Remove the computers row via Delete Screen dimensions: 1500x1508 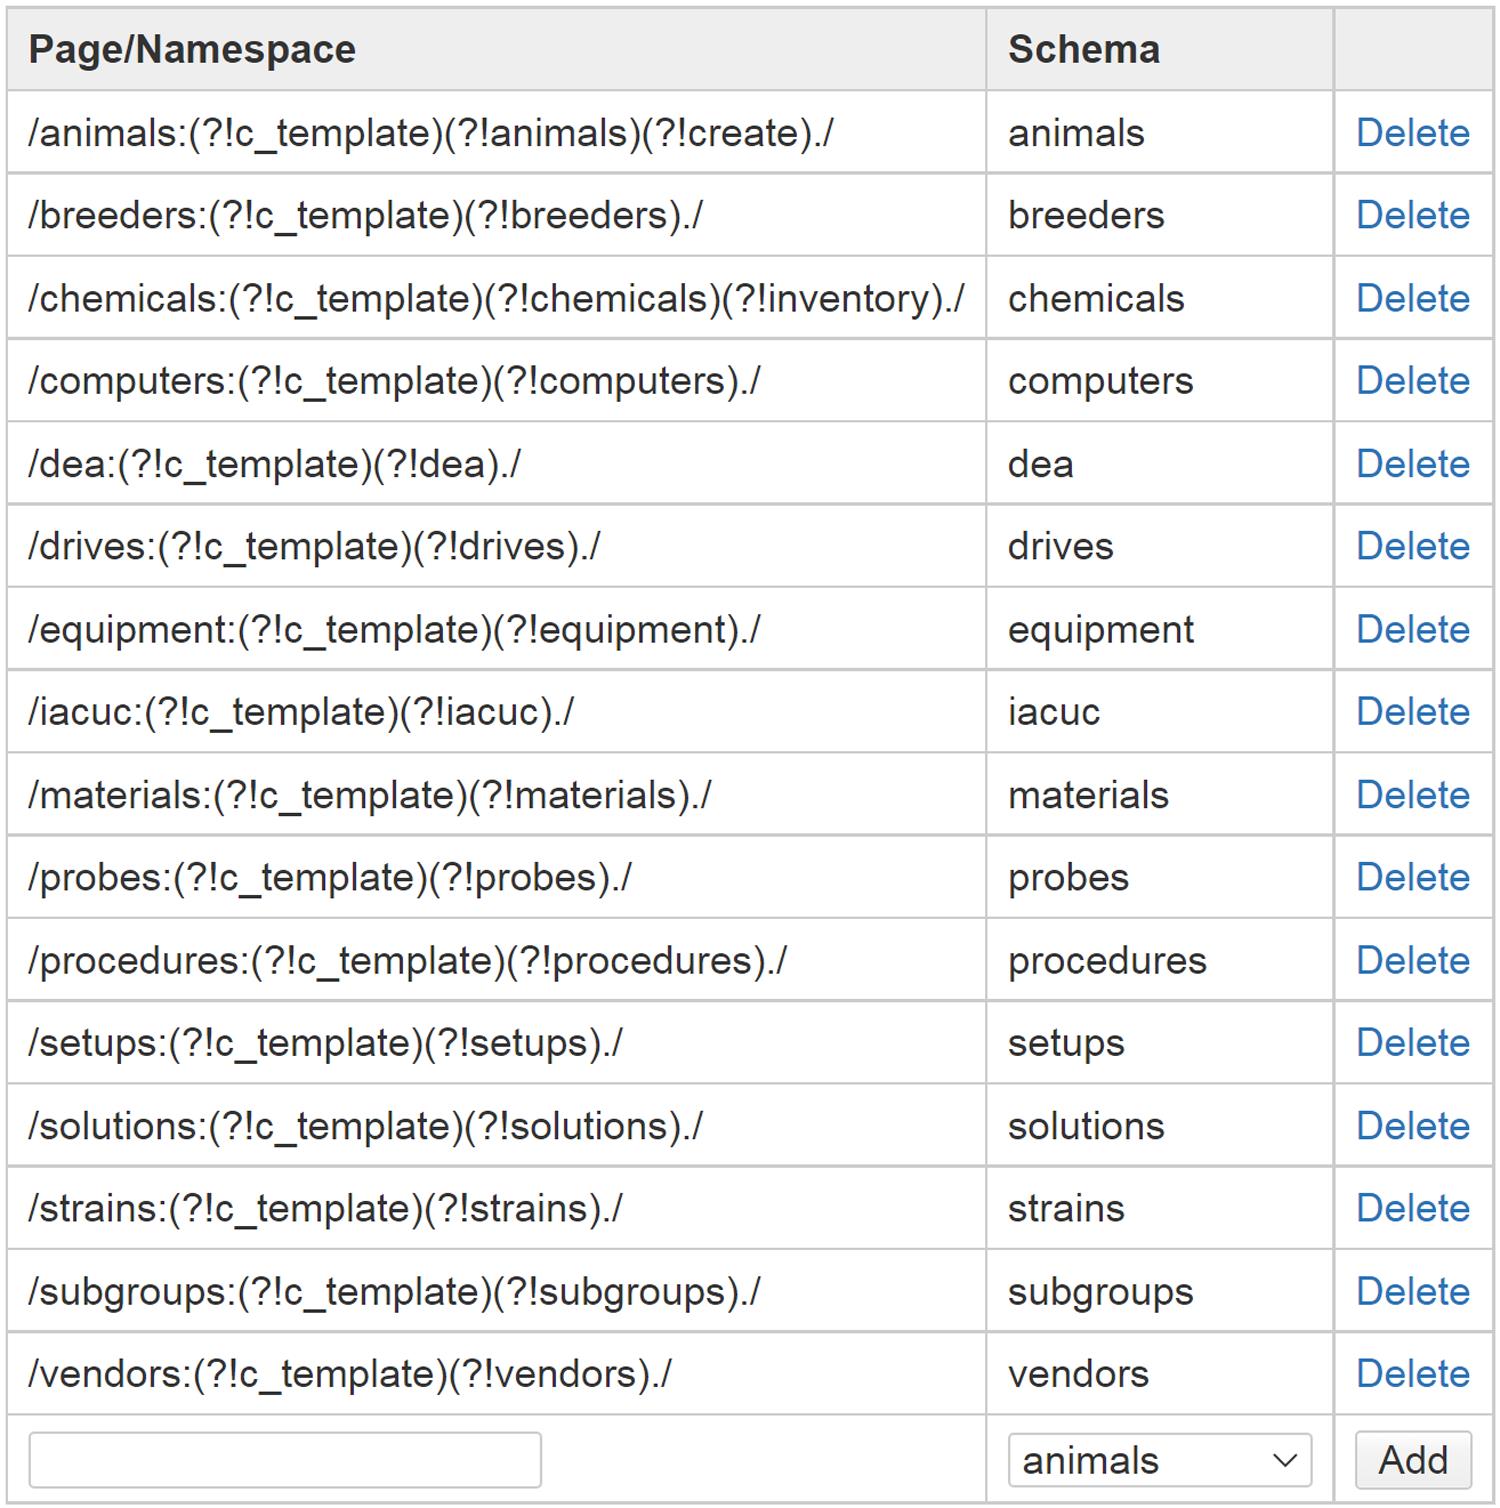[x=1412, y=381]
